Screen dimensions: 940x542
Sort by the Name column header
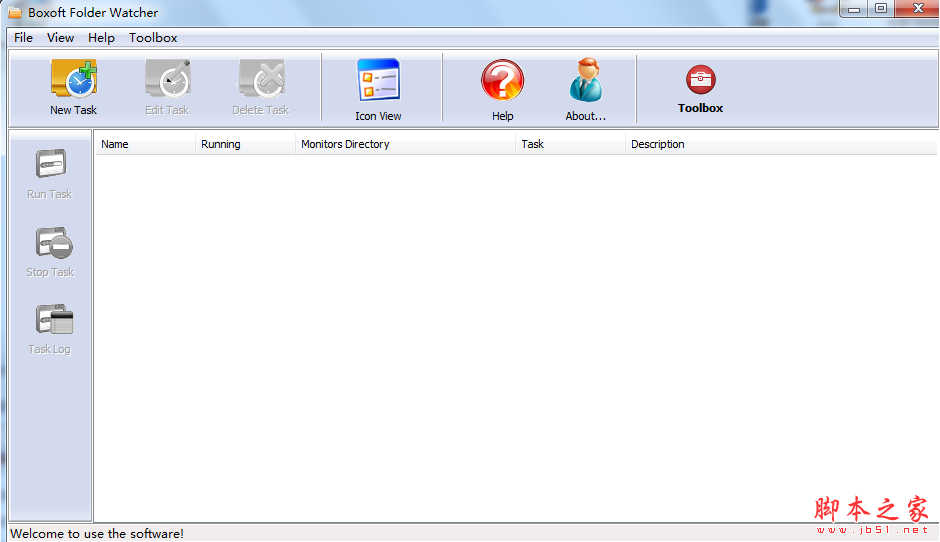point(145,144)
